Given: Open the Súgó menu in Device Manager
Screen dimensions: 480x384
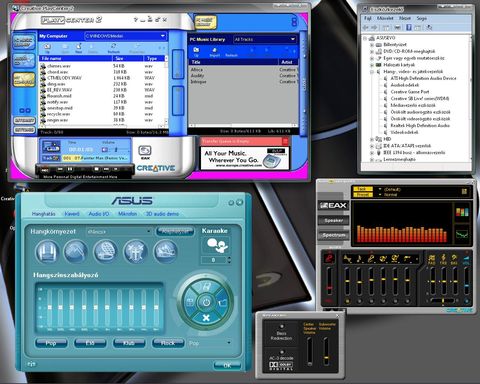Looking at the screenshot, I should pyautogui.click(x=421, y=18).
